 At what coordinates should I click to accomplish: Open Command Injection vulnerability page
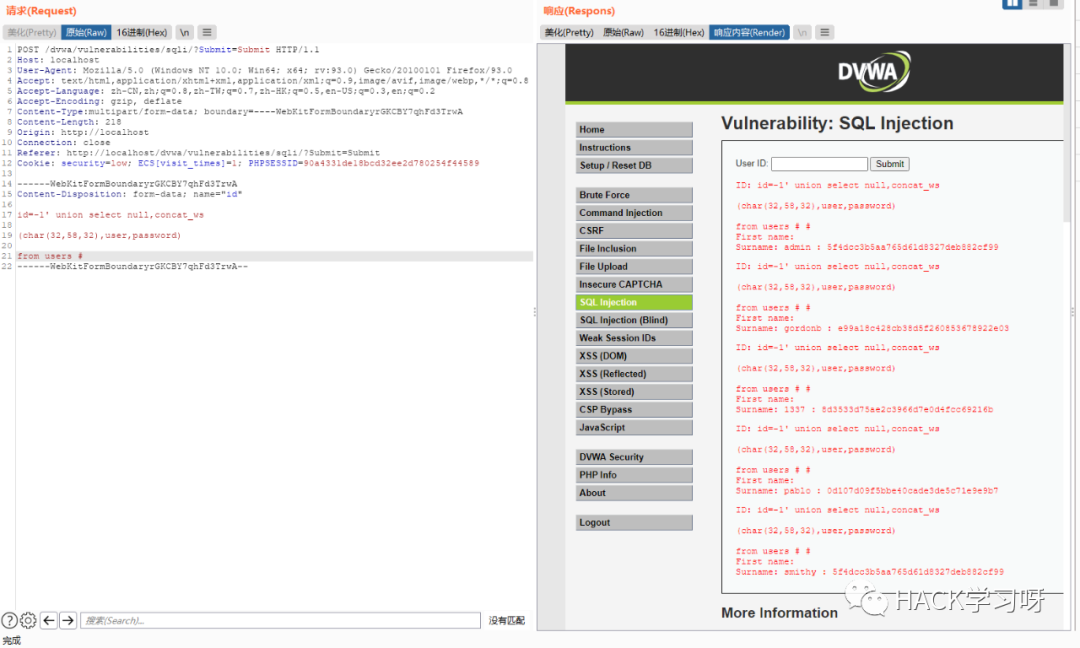pyautogui.click(x=634, y=213)
